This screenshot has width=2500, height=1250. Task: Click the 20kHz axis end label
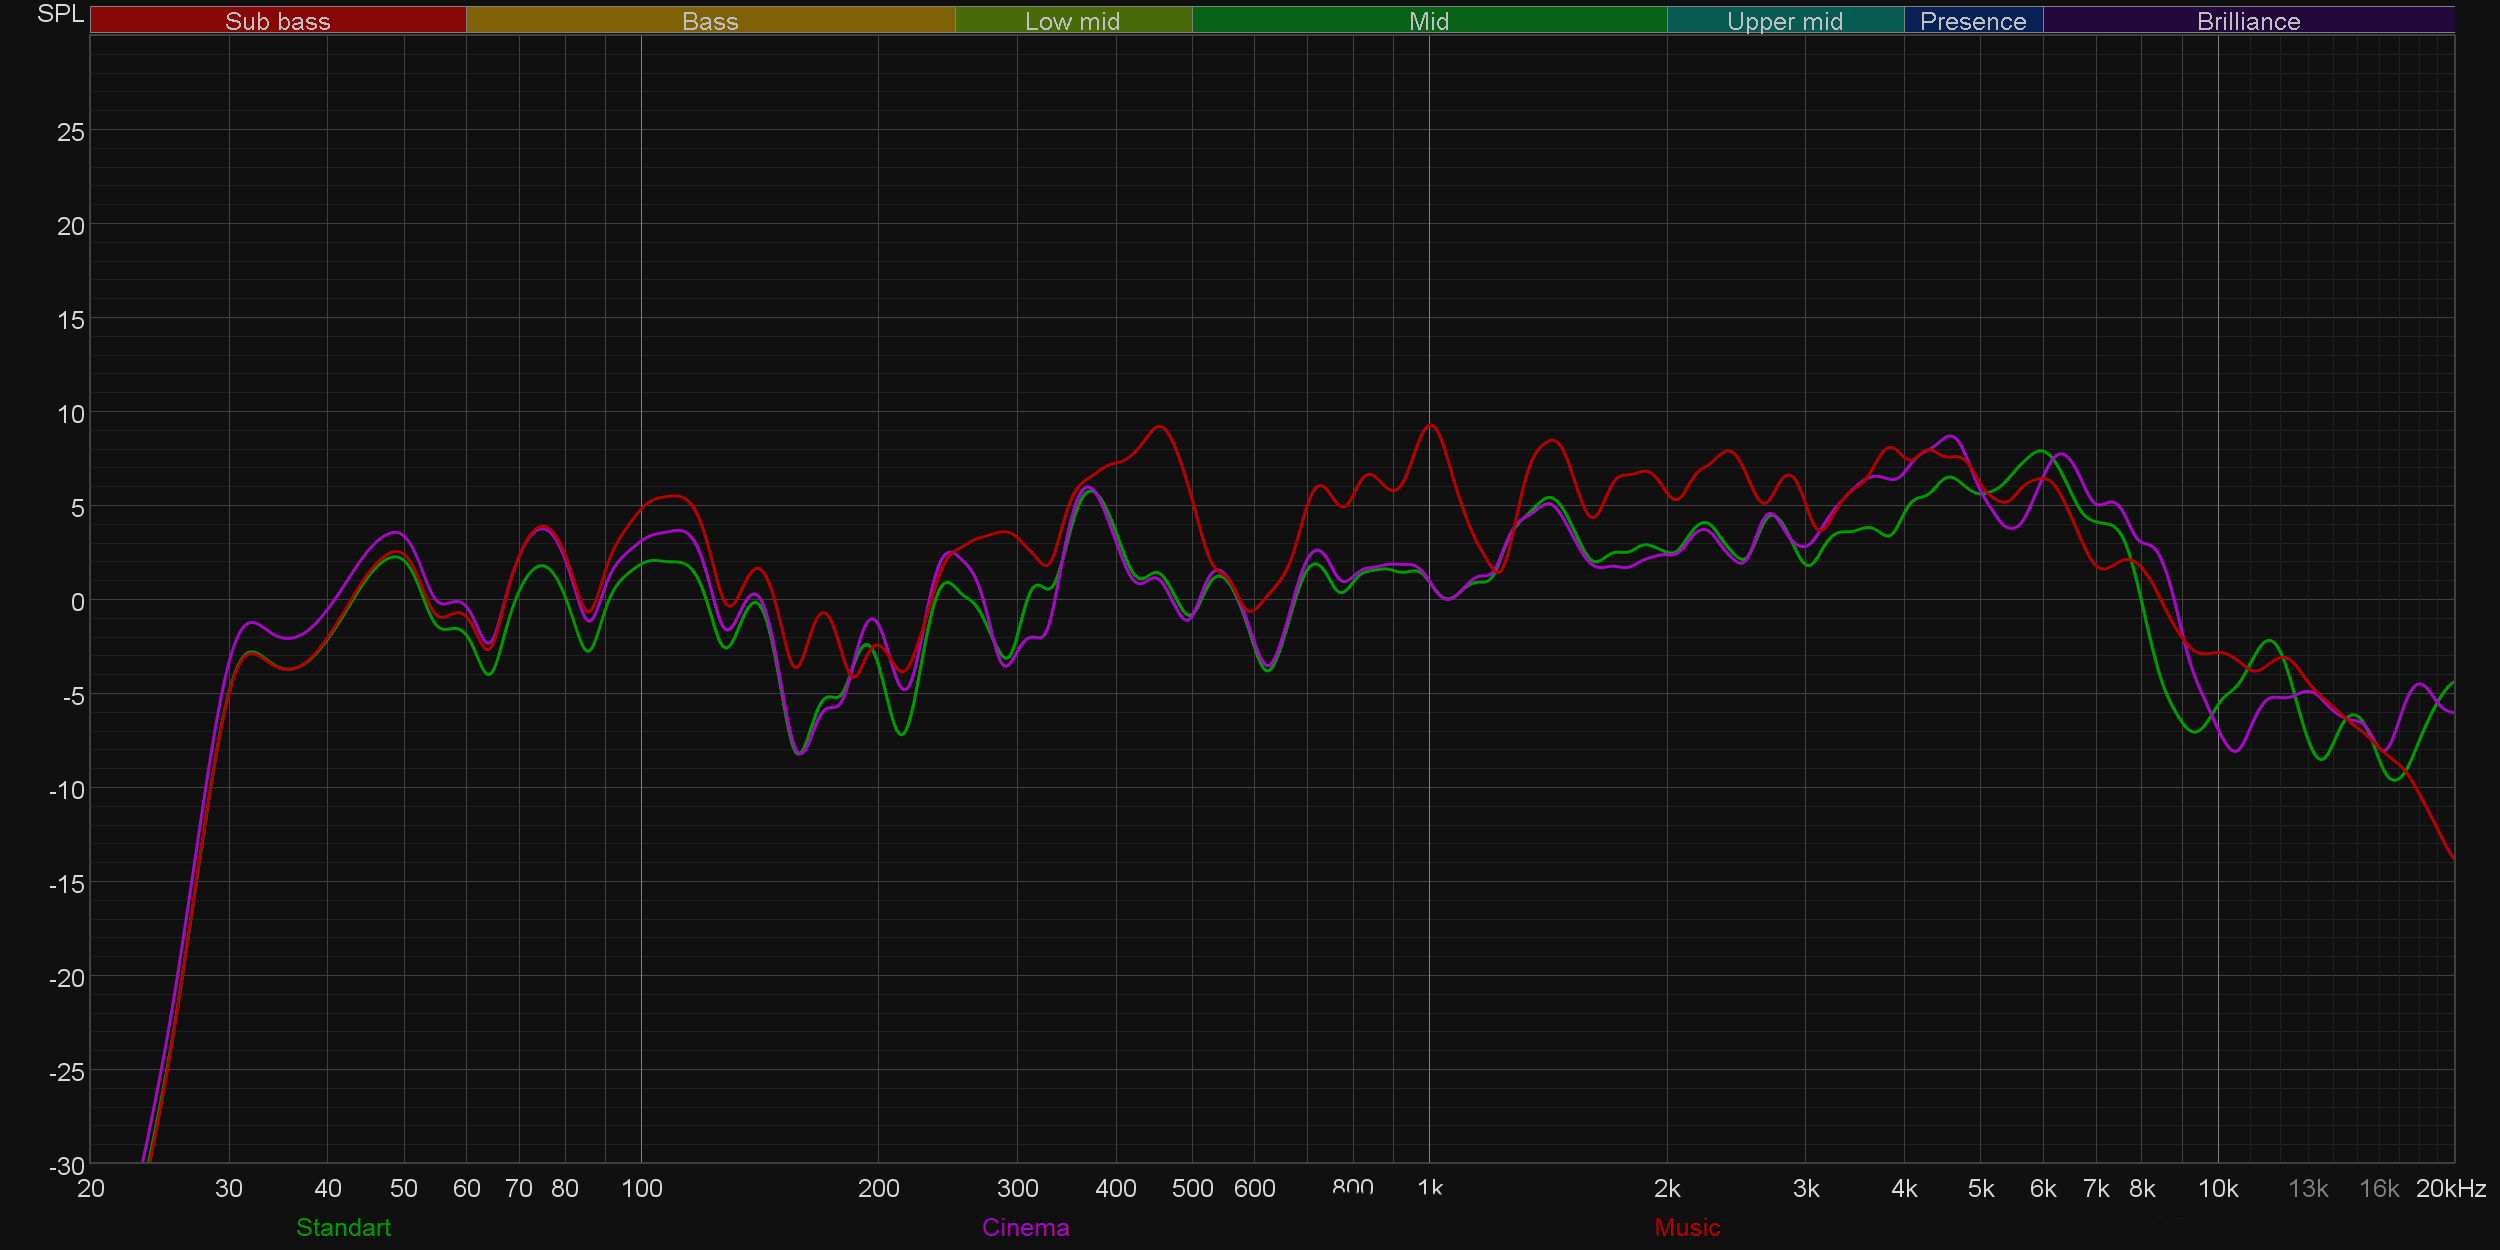[2450, 1188]
